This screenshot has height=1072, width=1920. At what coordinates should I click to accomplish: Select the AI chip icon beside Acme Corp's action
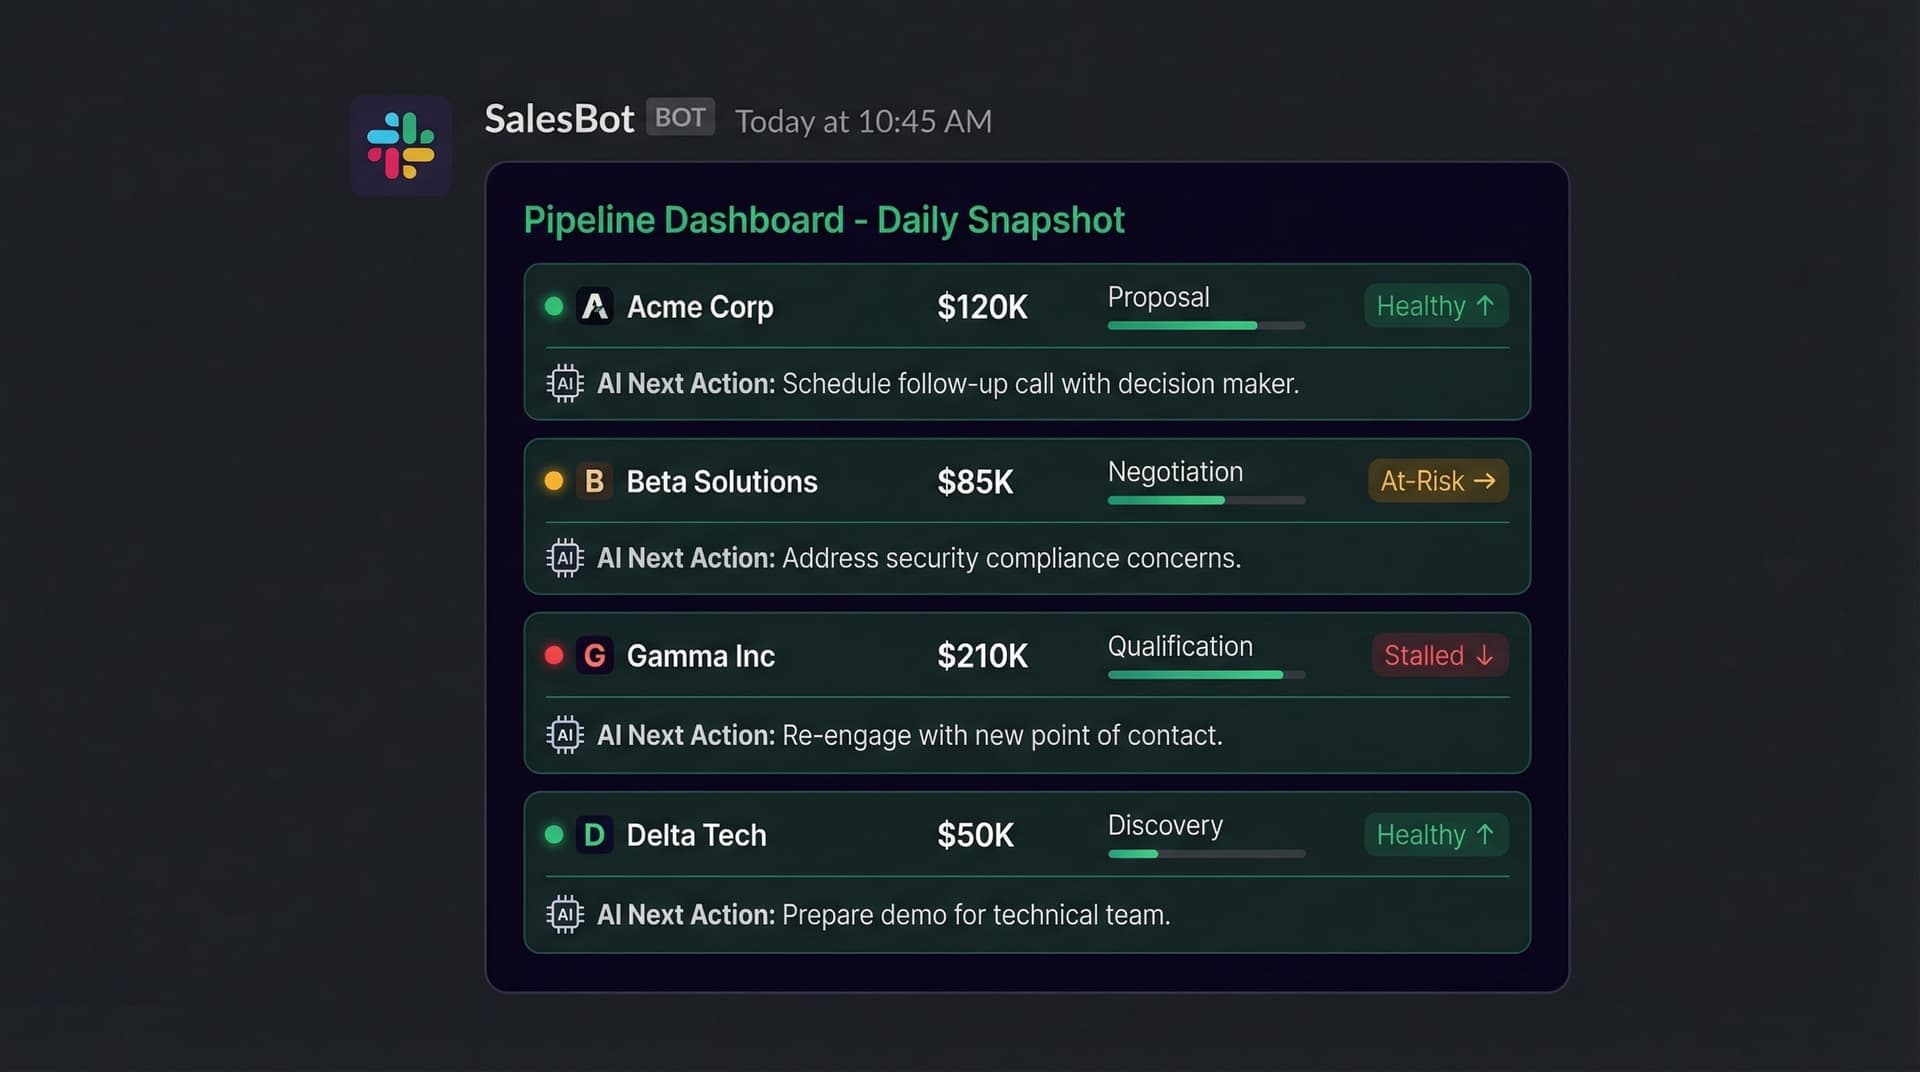565,383
